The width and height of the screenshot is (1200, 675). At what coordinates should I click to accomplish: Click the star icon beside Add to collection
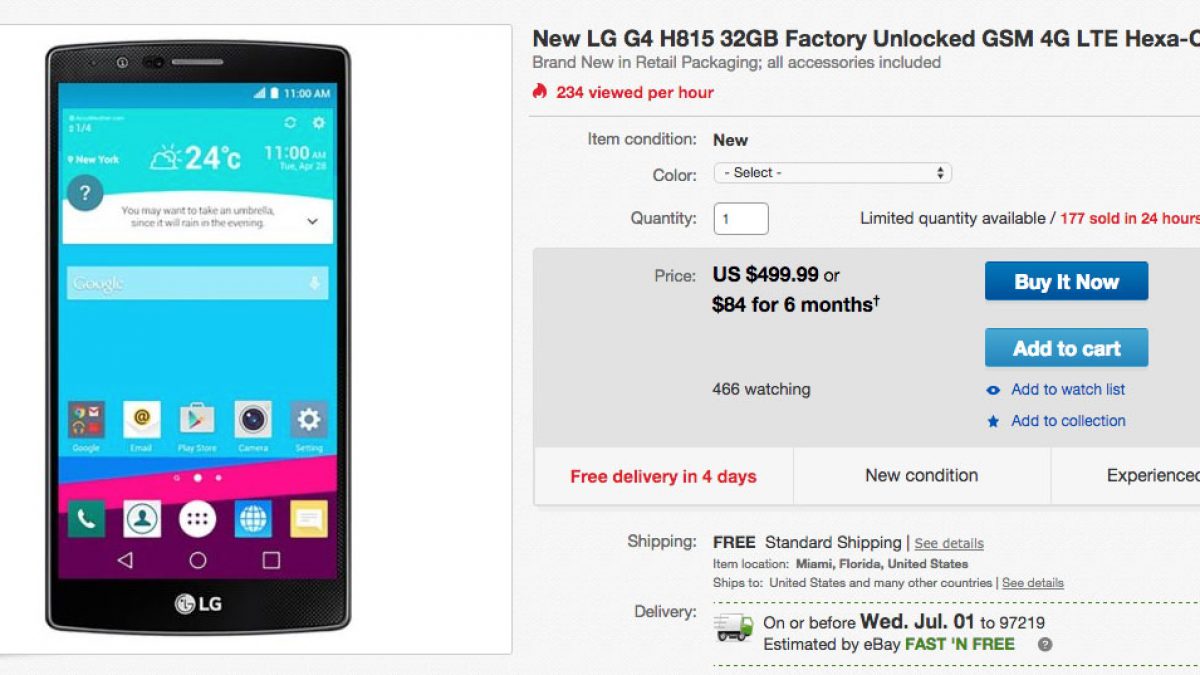(x=993, y=422)
